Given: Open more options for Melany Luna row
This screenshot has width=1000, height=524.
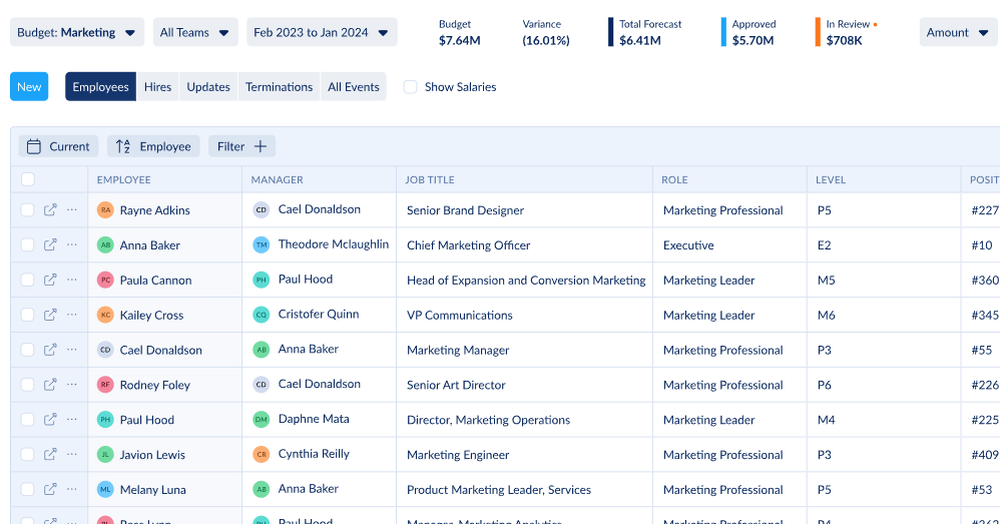Looking at the screenshot, I should (71, 489).
